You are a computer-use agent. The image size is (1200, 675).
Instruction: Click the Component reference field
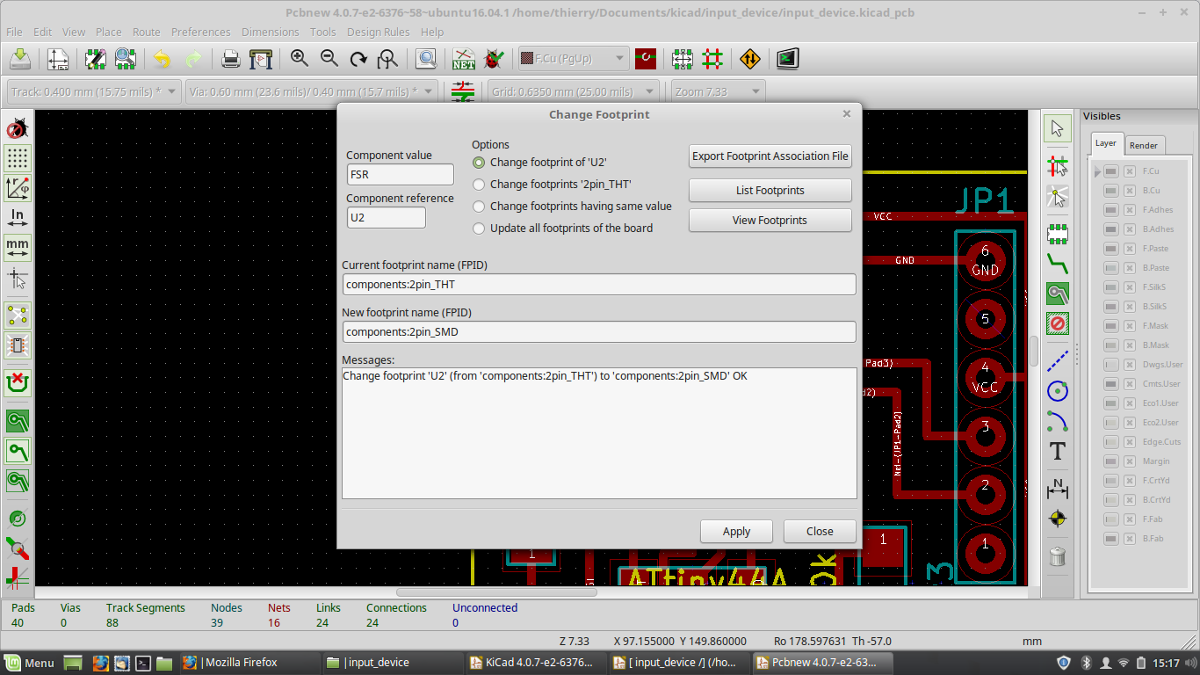click(x=386, y=217)
